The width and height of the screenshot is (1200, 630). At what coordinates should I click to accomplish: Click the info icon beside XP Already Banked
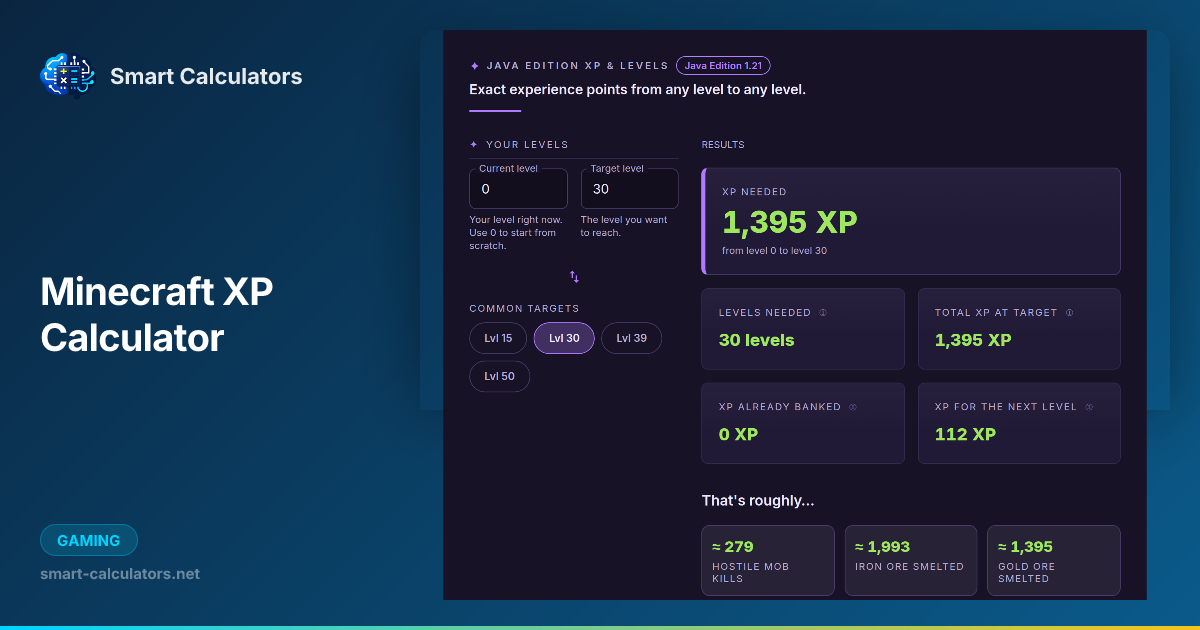click(853, 407)
